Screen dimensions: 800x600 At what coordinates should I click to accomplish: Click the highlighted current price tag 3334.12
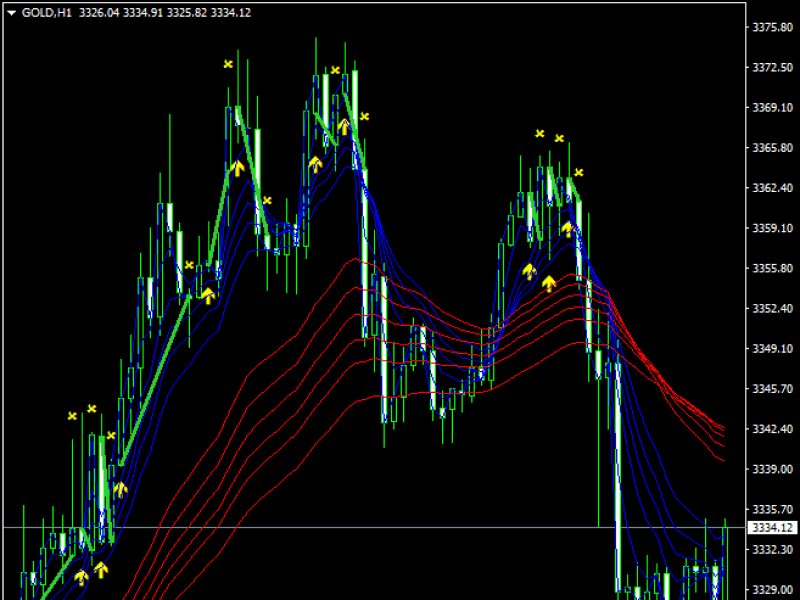[x=772, y=527]
